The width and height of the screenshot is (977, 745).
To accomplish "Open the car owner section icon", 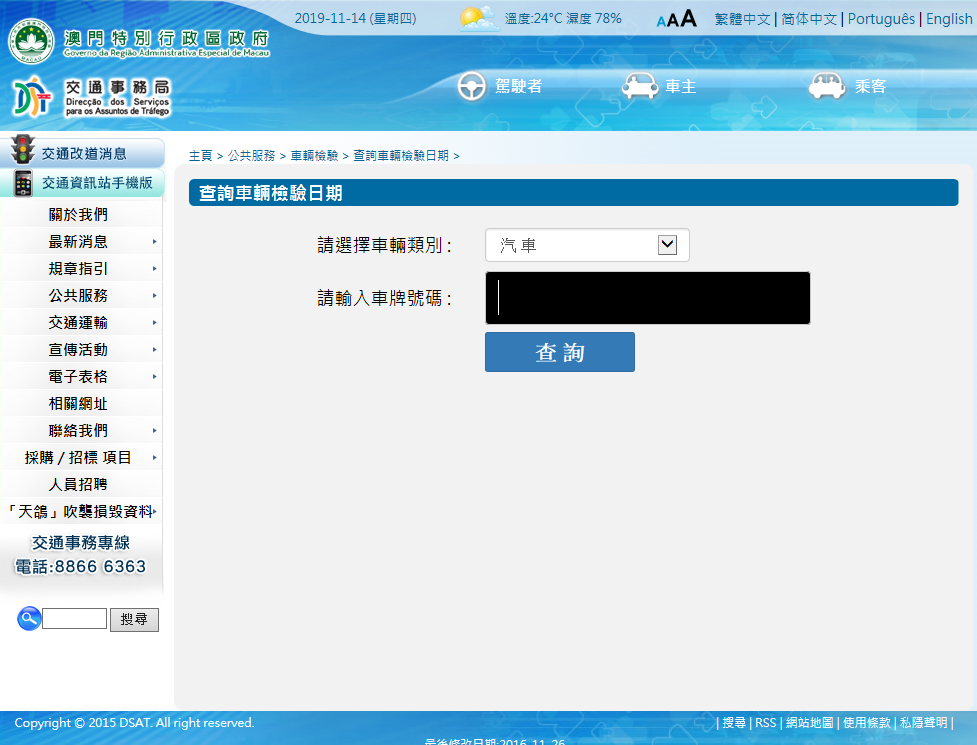I will click(639, 87).
